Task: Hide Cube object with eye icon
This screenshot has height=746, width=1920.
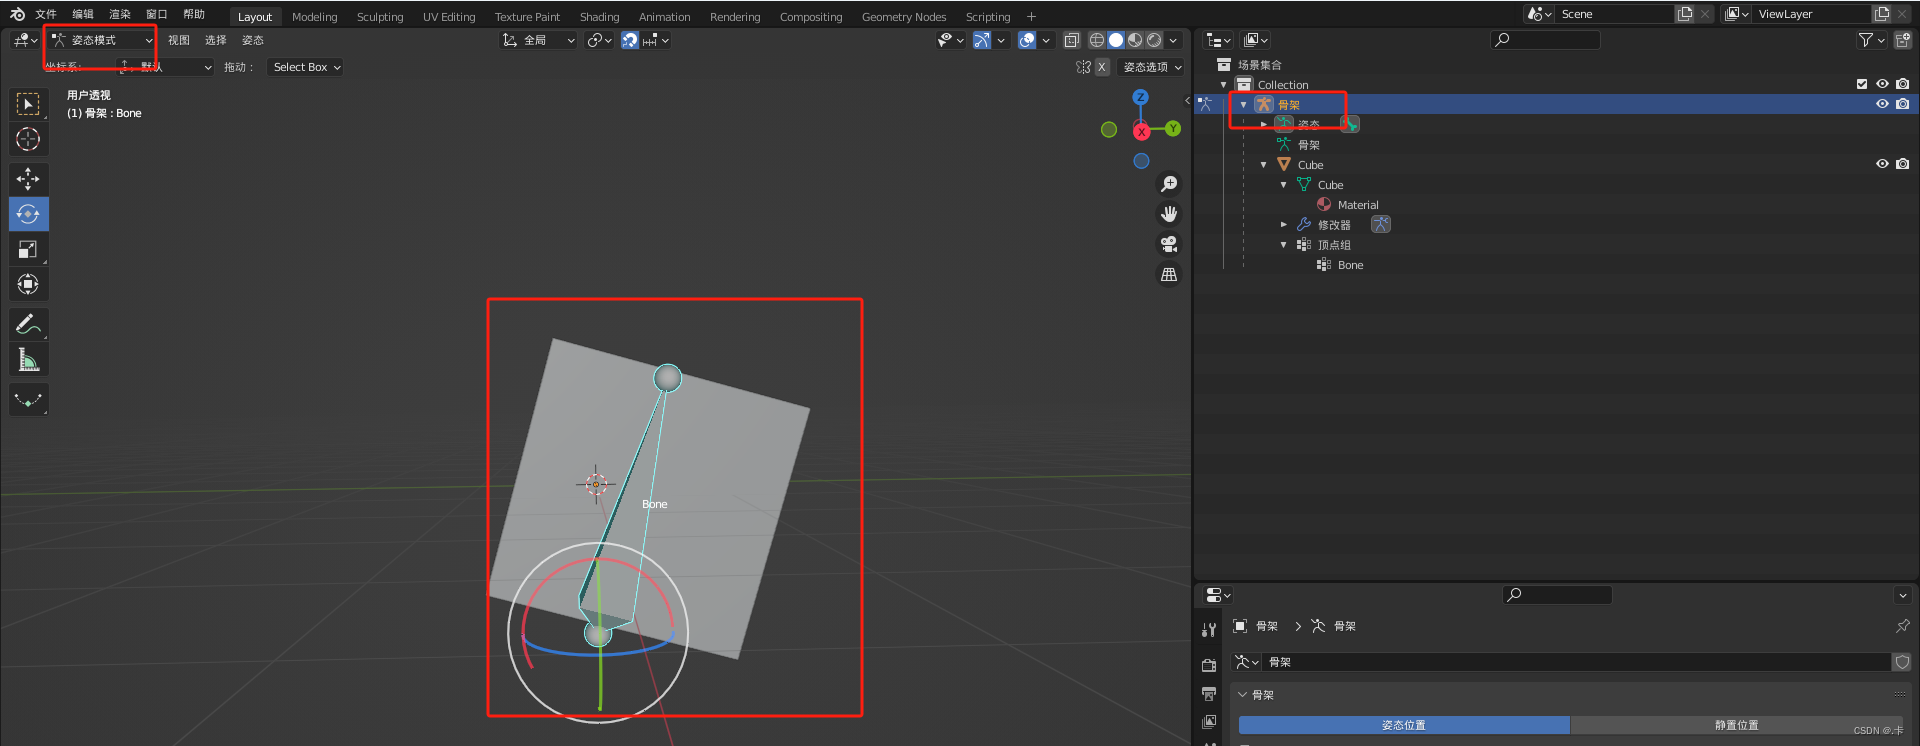Action: point(1882,164)
